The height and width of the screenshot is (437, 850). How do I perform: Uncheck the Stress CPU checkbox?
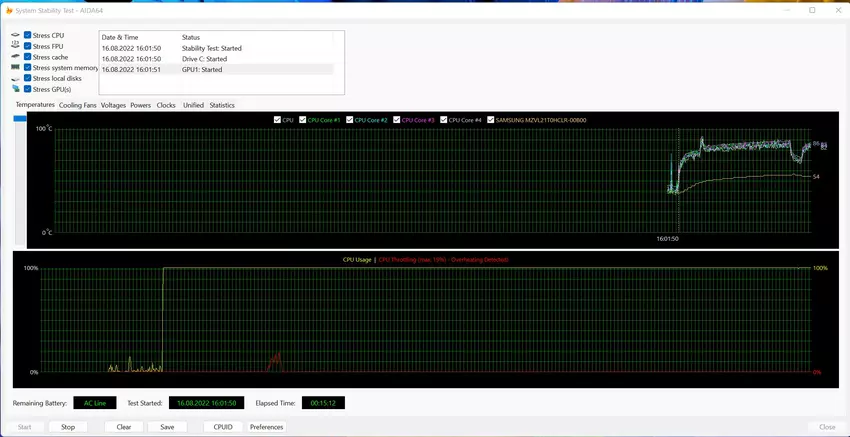point(28,35)
